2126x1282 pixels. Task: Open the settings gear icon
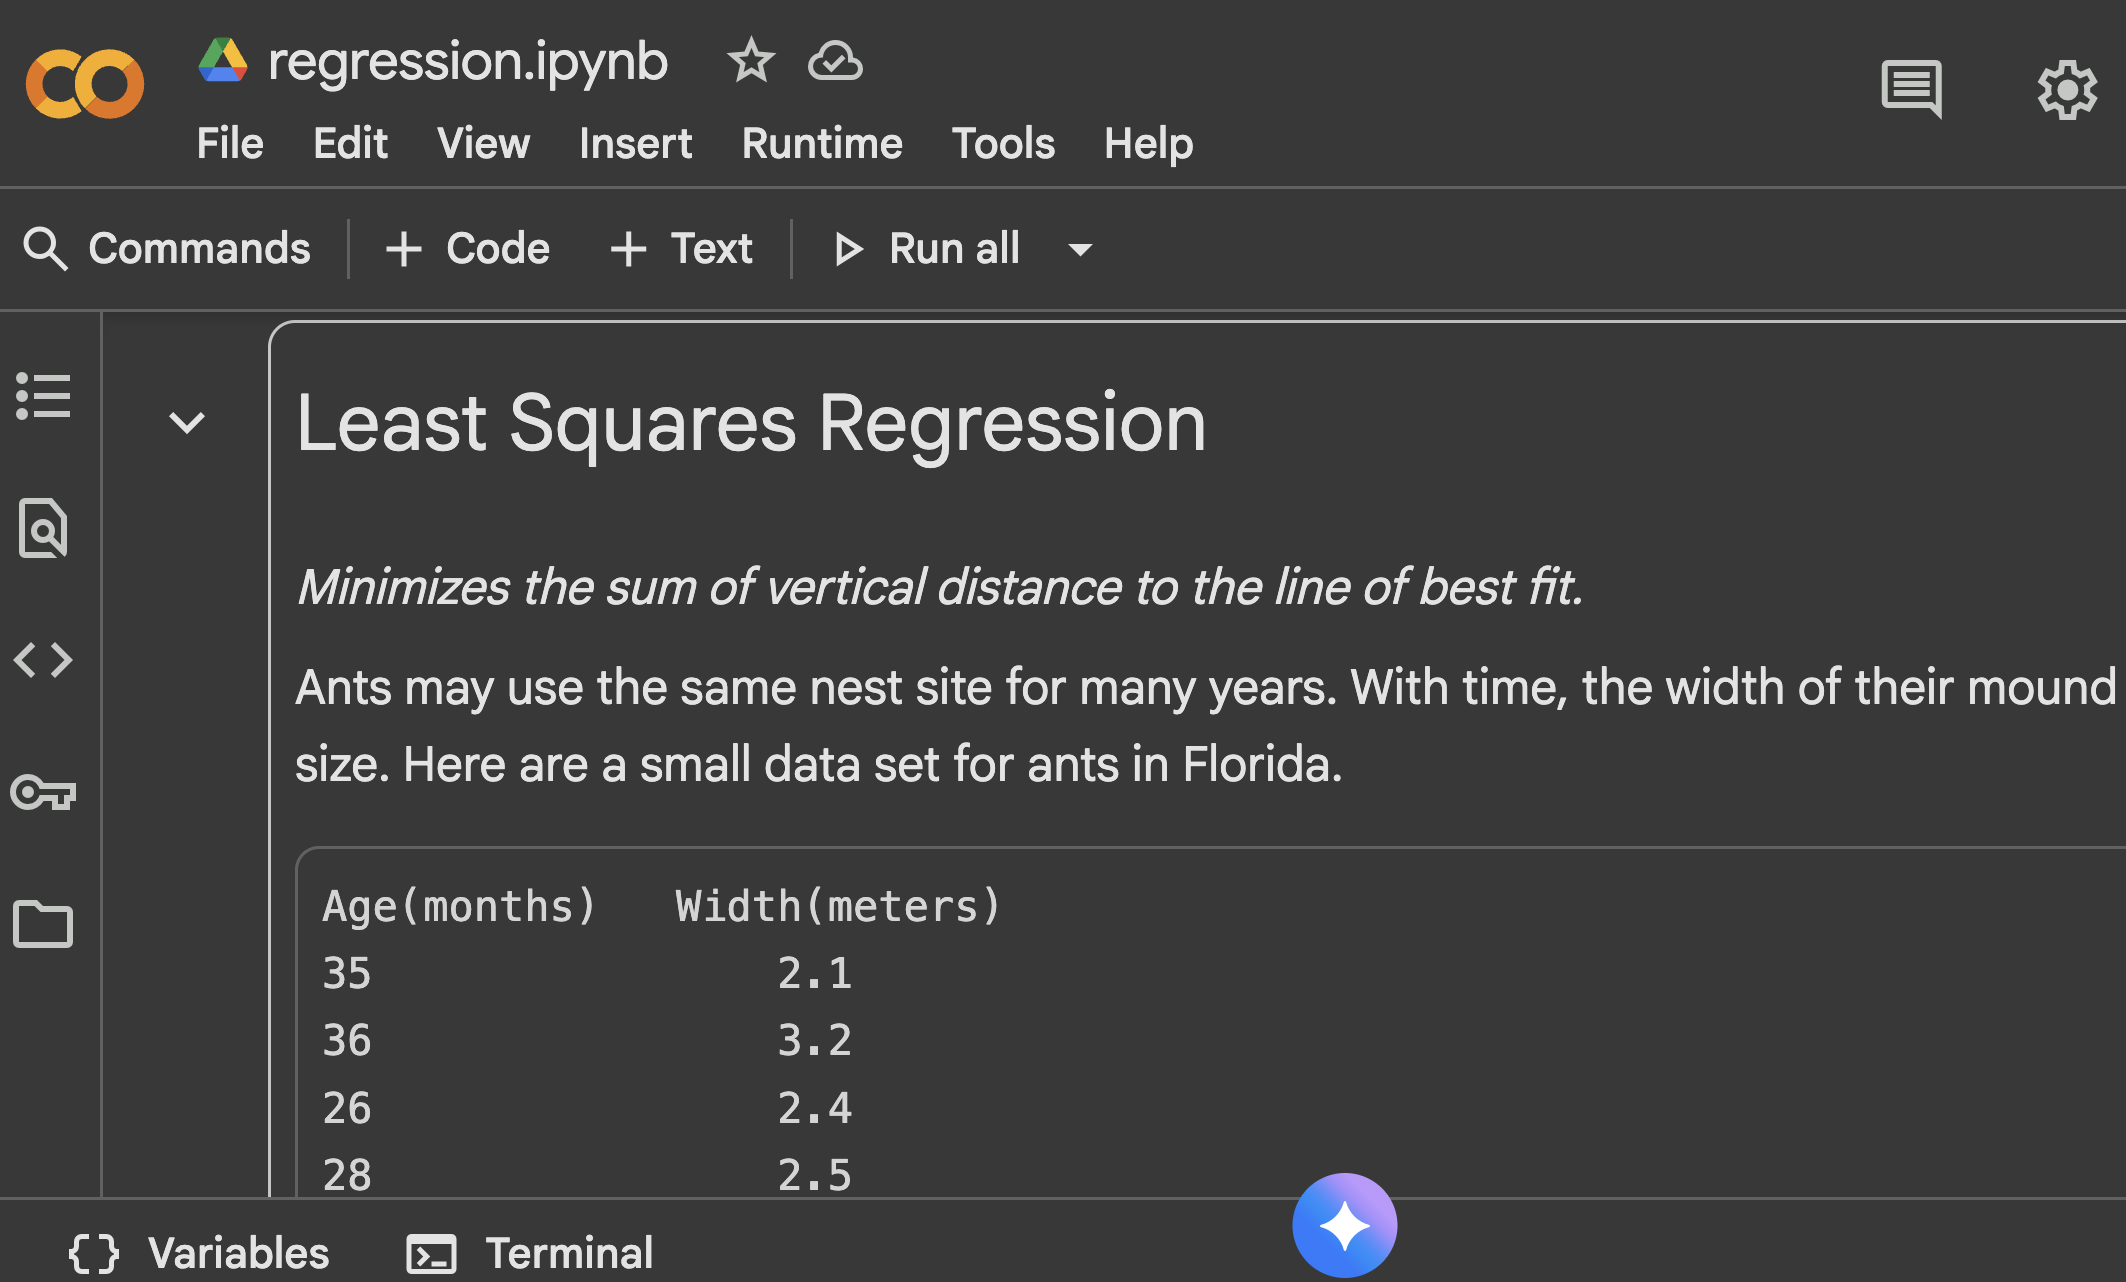tap(2067, 90)
